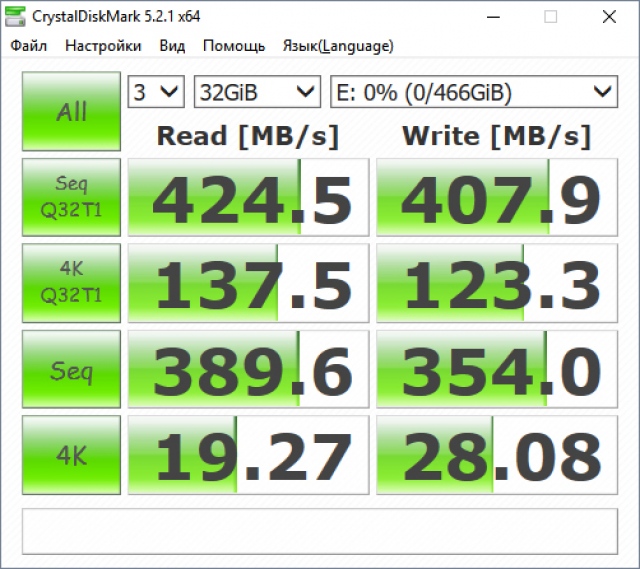The image size is (640, 569).
Task: Start the Seq Q32T1 test
Action: [71, 197]
